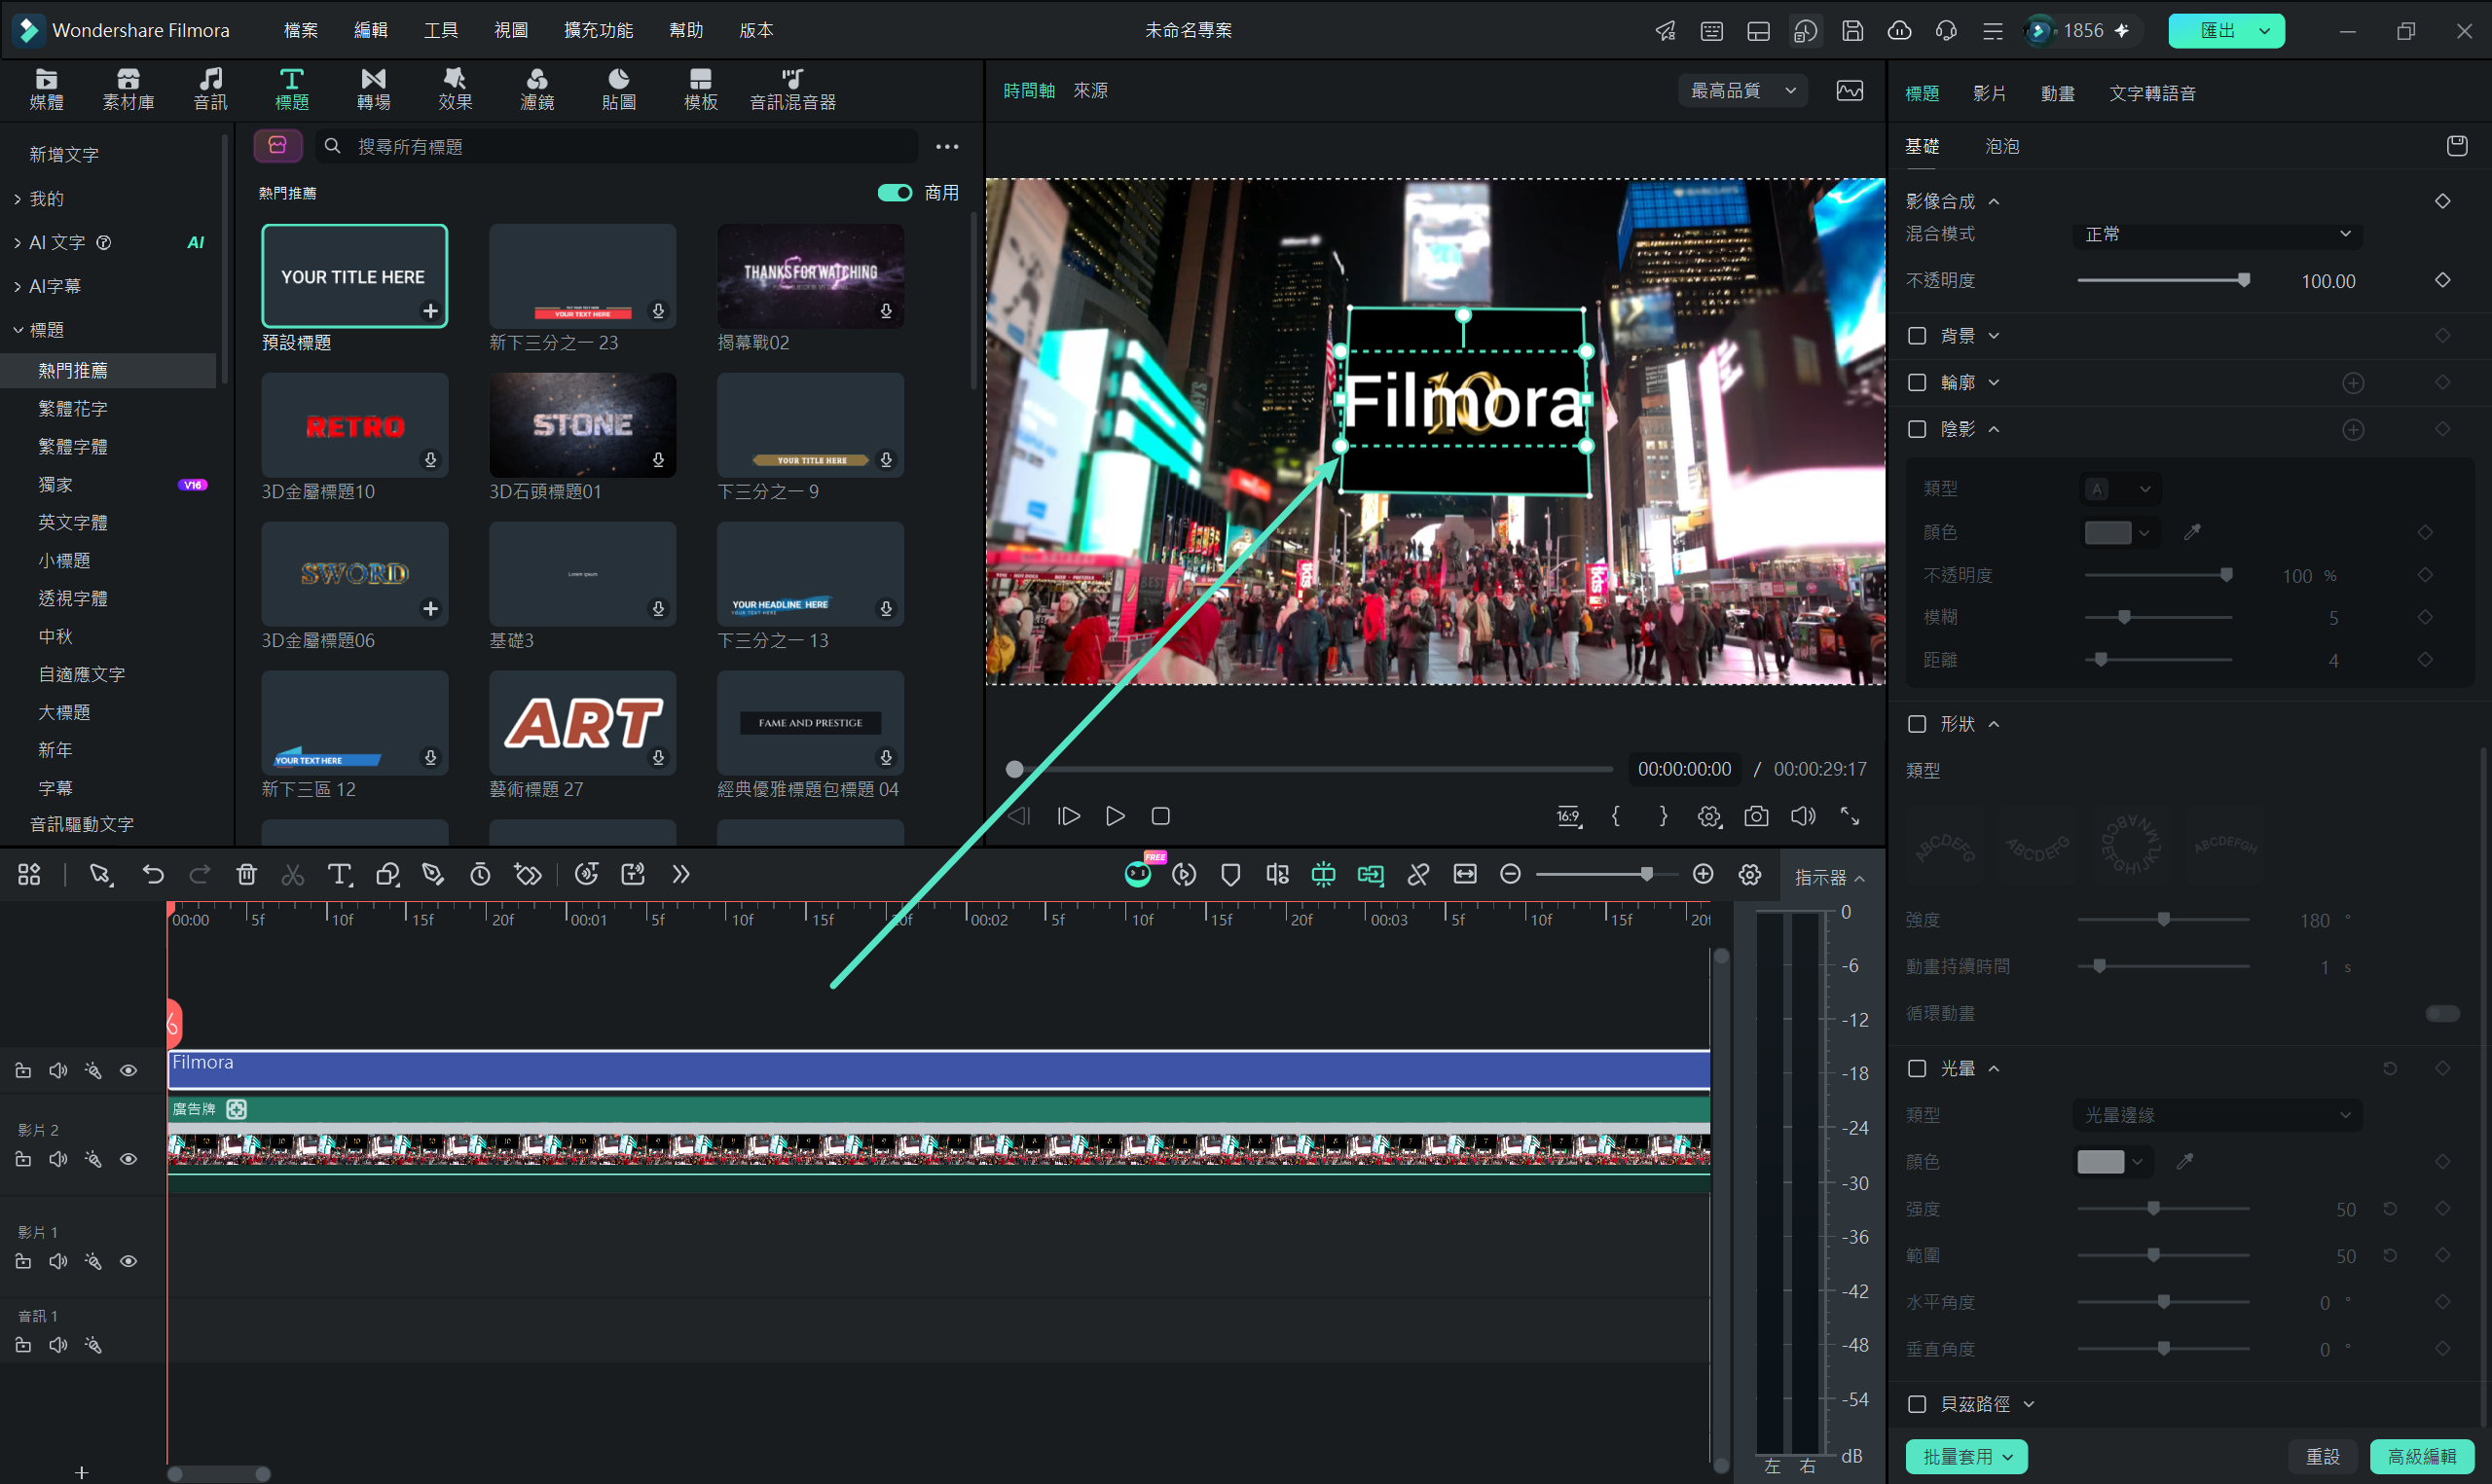Enable the 背景 background checkbox
This screenshot has height=1484, width=2492.
(1917, 336)
